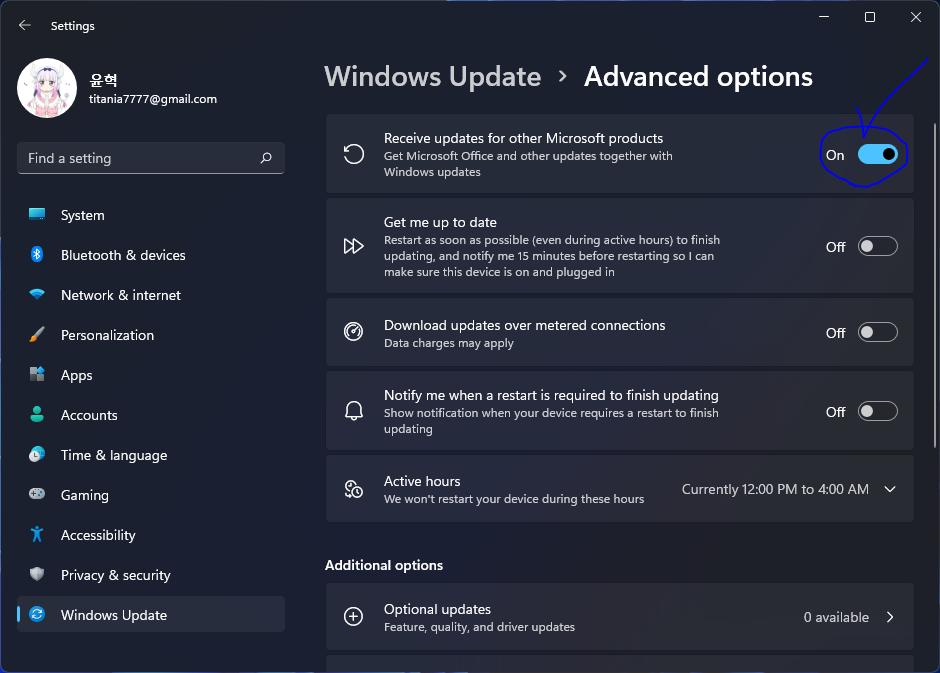
Task: Click the Find a setting search box
Action: coord(150,158)
